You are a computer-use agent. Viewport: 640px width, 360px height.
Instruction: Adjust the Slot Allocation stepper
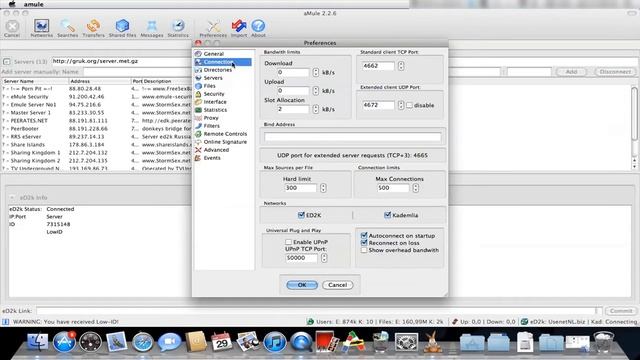click(316, 109)
